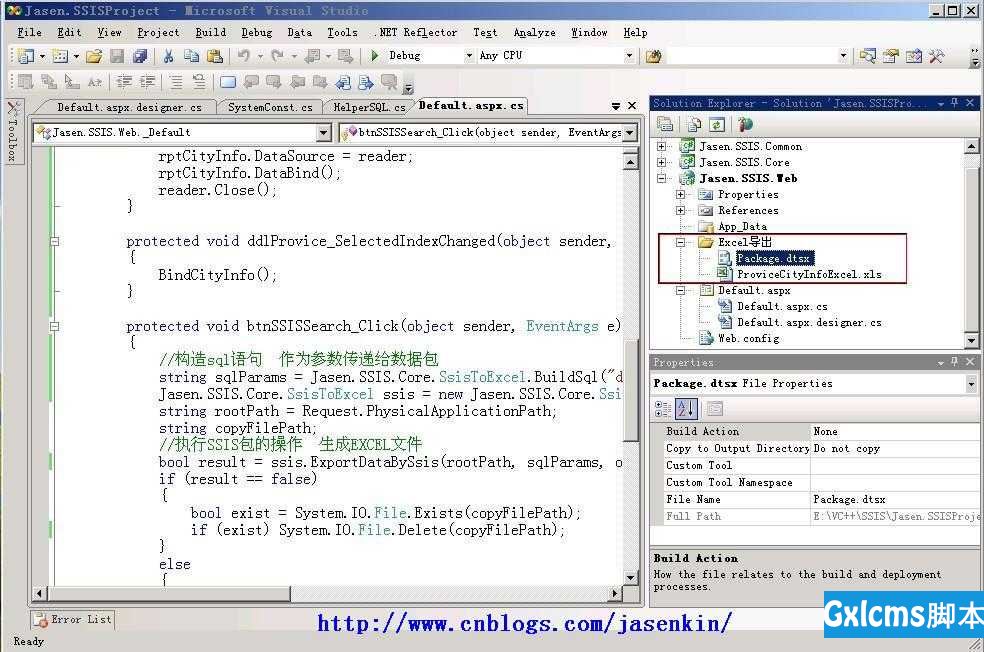Viewport: 984px width, 652px height.
Task: Toggle auto-hide pin on Properties panel
Action: pyautogui.click(x=955, y=361)
